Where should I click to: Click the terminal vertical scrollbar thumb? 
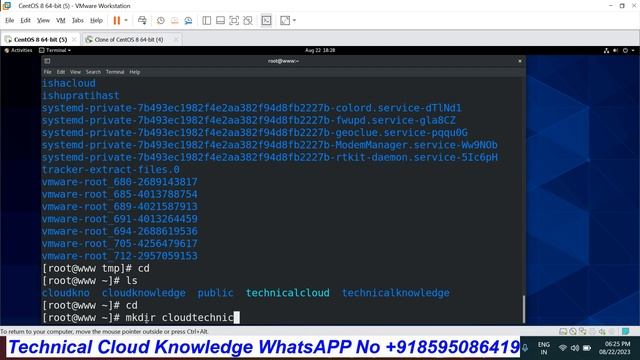523,309
